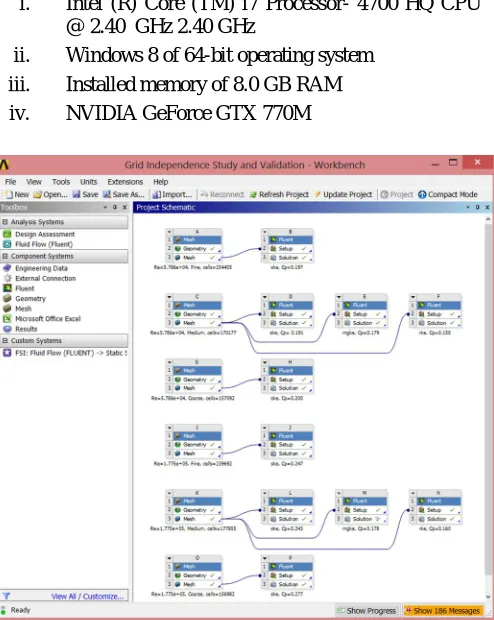Image resolution: width=494 pixels, height=620 pixels.
Task: Click View All / Customize link
Action: pos(87,596)
